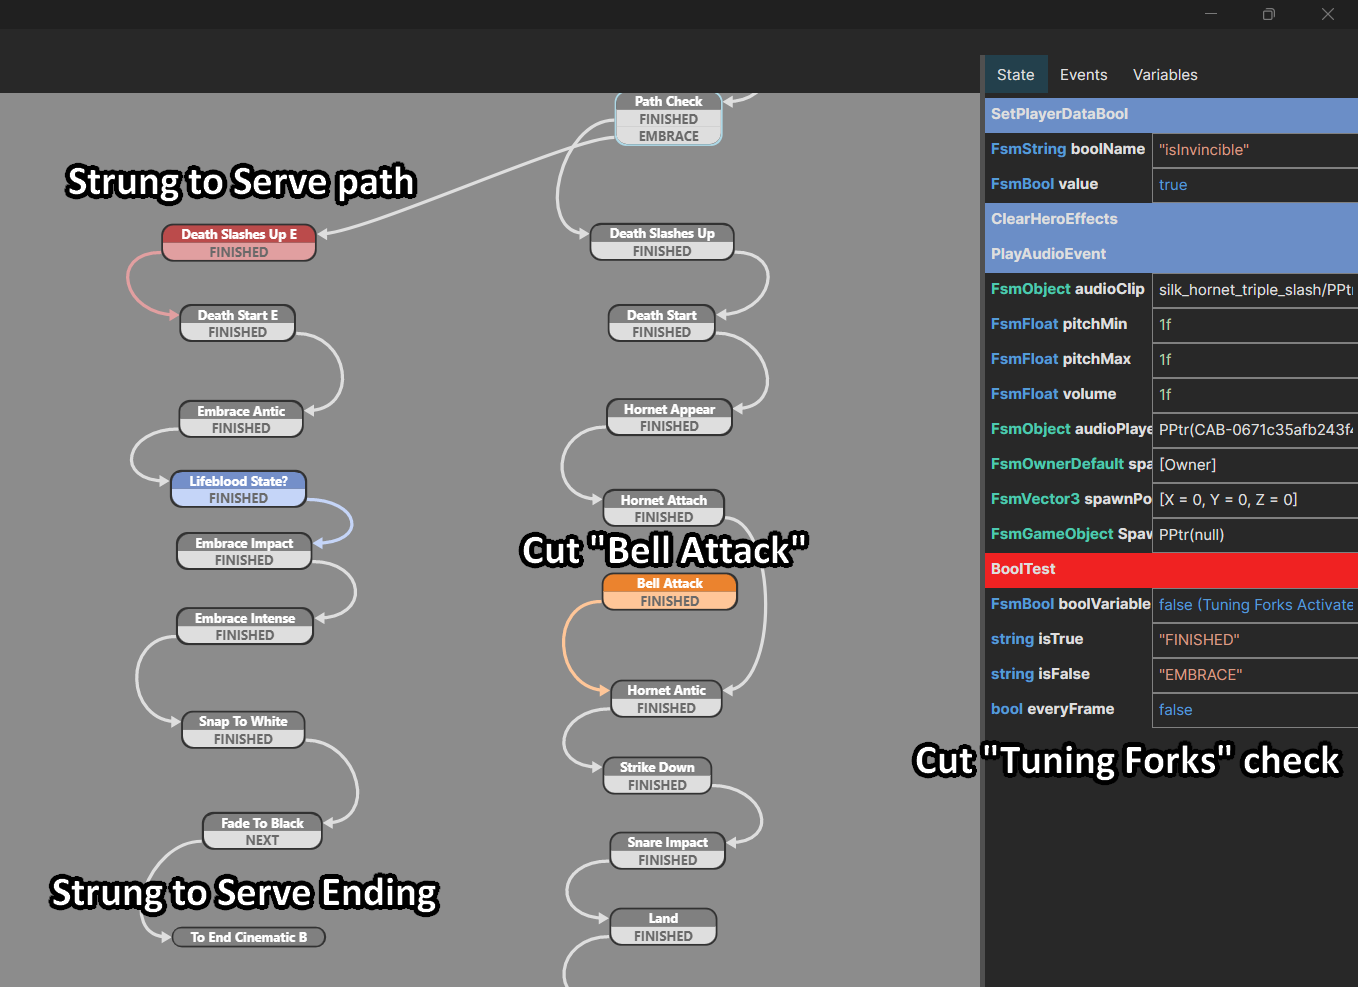This screenshot has height=987, width=1358.
Task: Collapse the PlayAudioEvent action header
Action: click(x=1170, y=254)
